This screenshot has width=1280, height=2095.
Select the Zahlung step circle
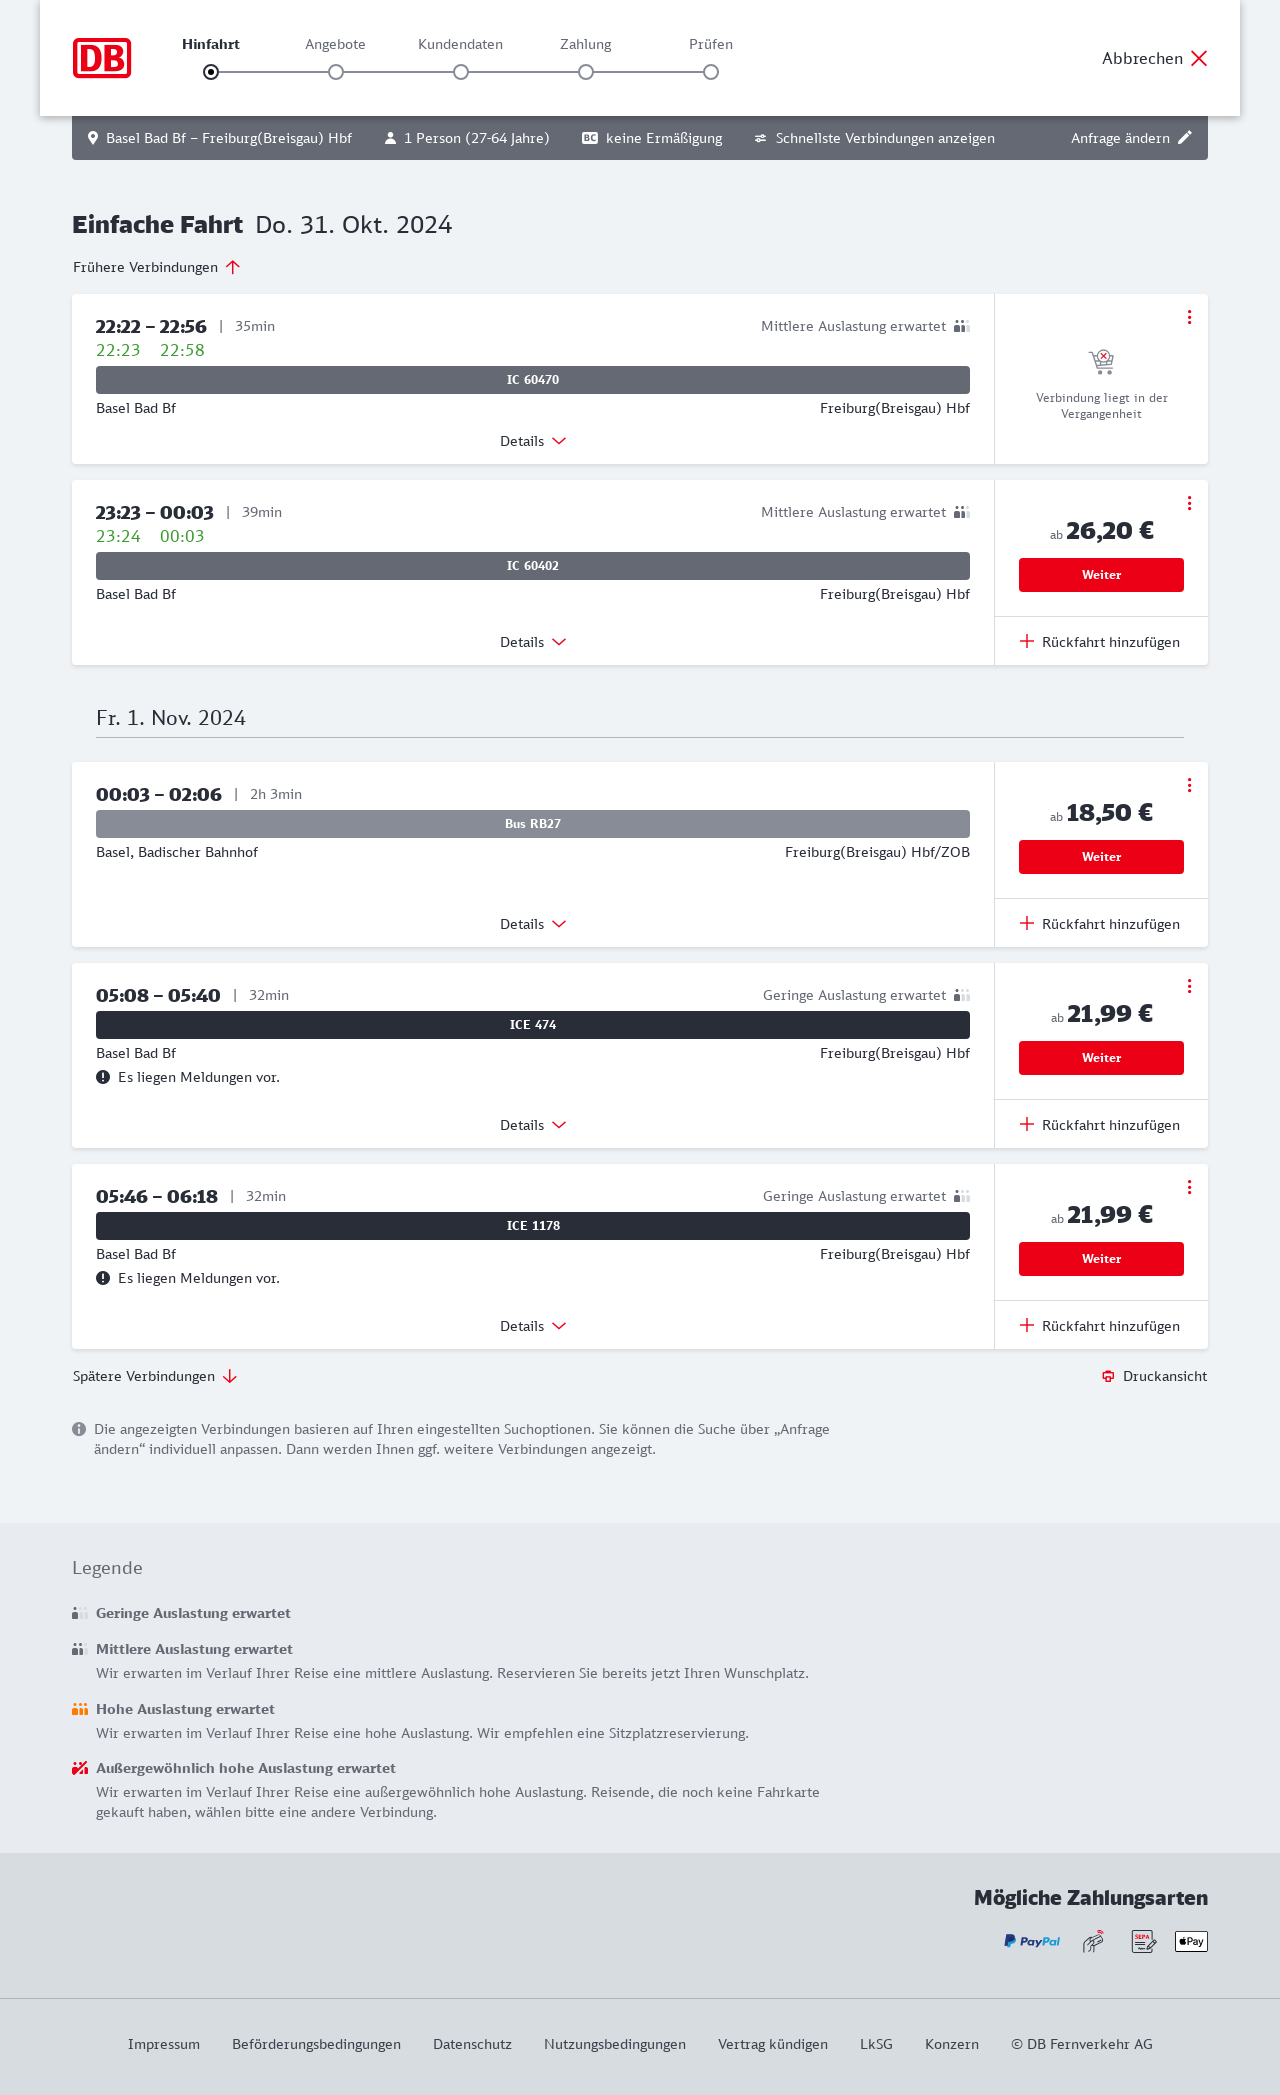tap(586, 72)
